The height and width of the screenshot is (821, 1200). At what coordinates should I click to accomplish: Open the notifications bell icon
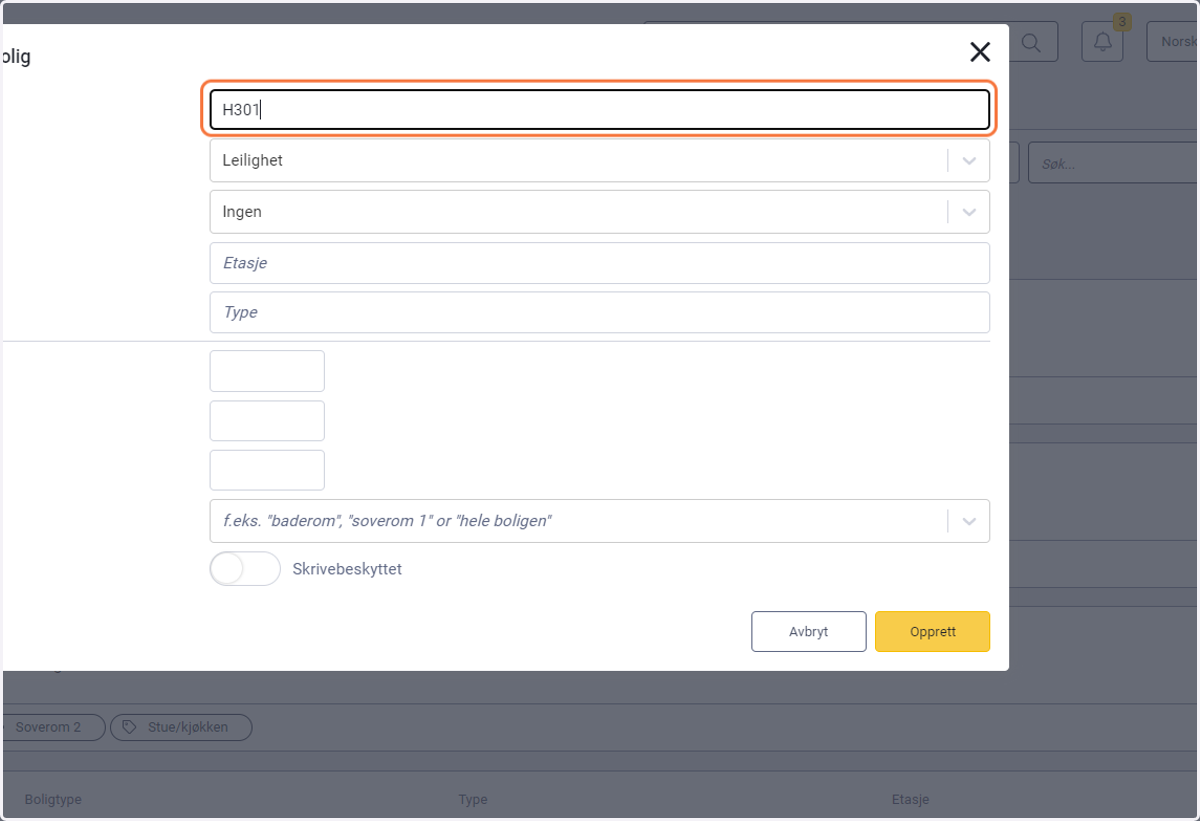(x=1103, y=42)
